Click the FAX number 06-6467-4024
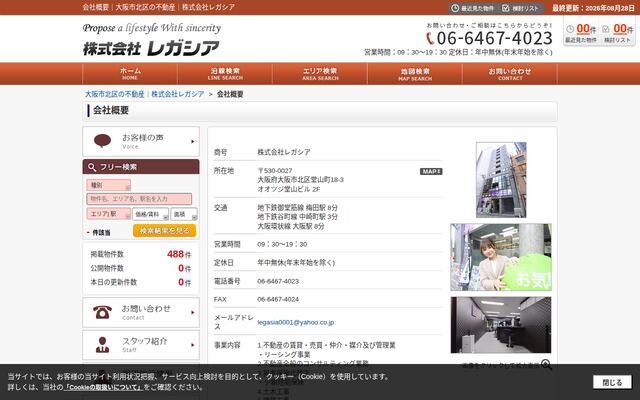 278,300
